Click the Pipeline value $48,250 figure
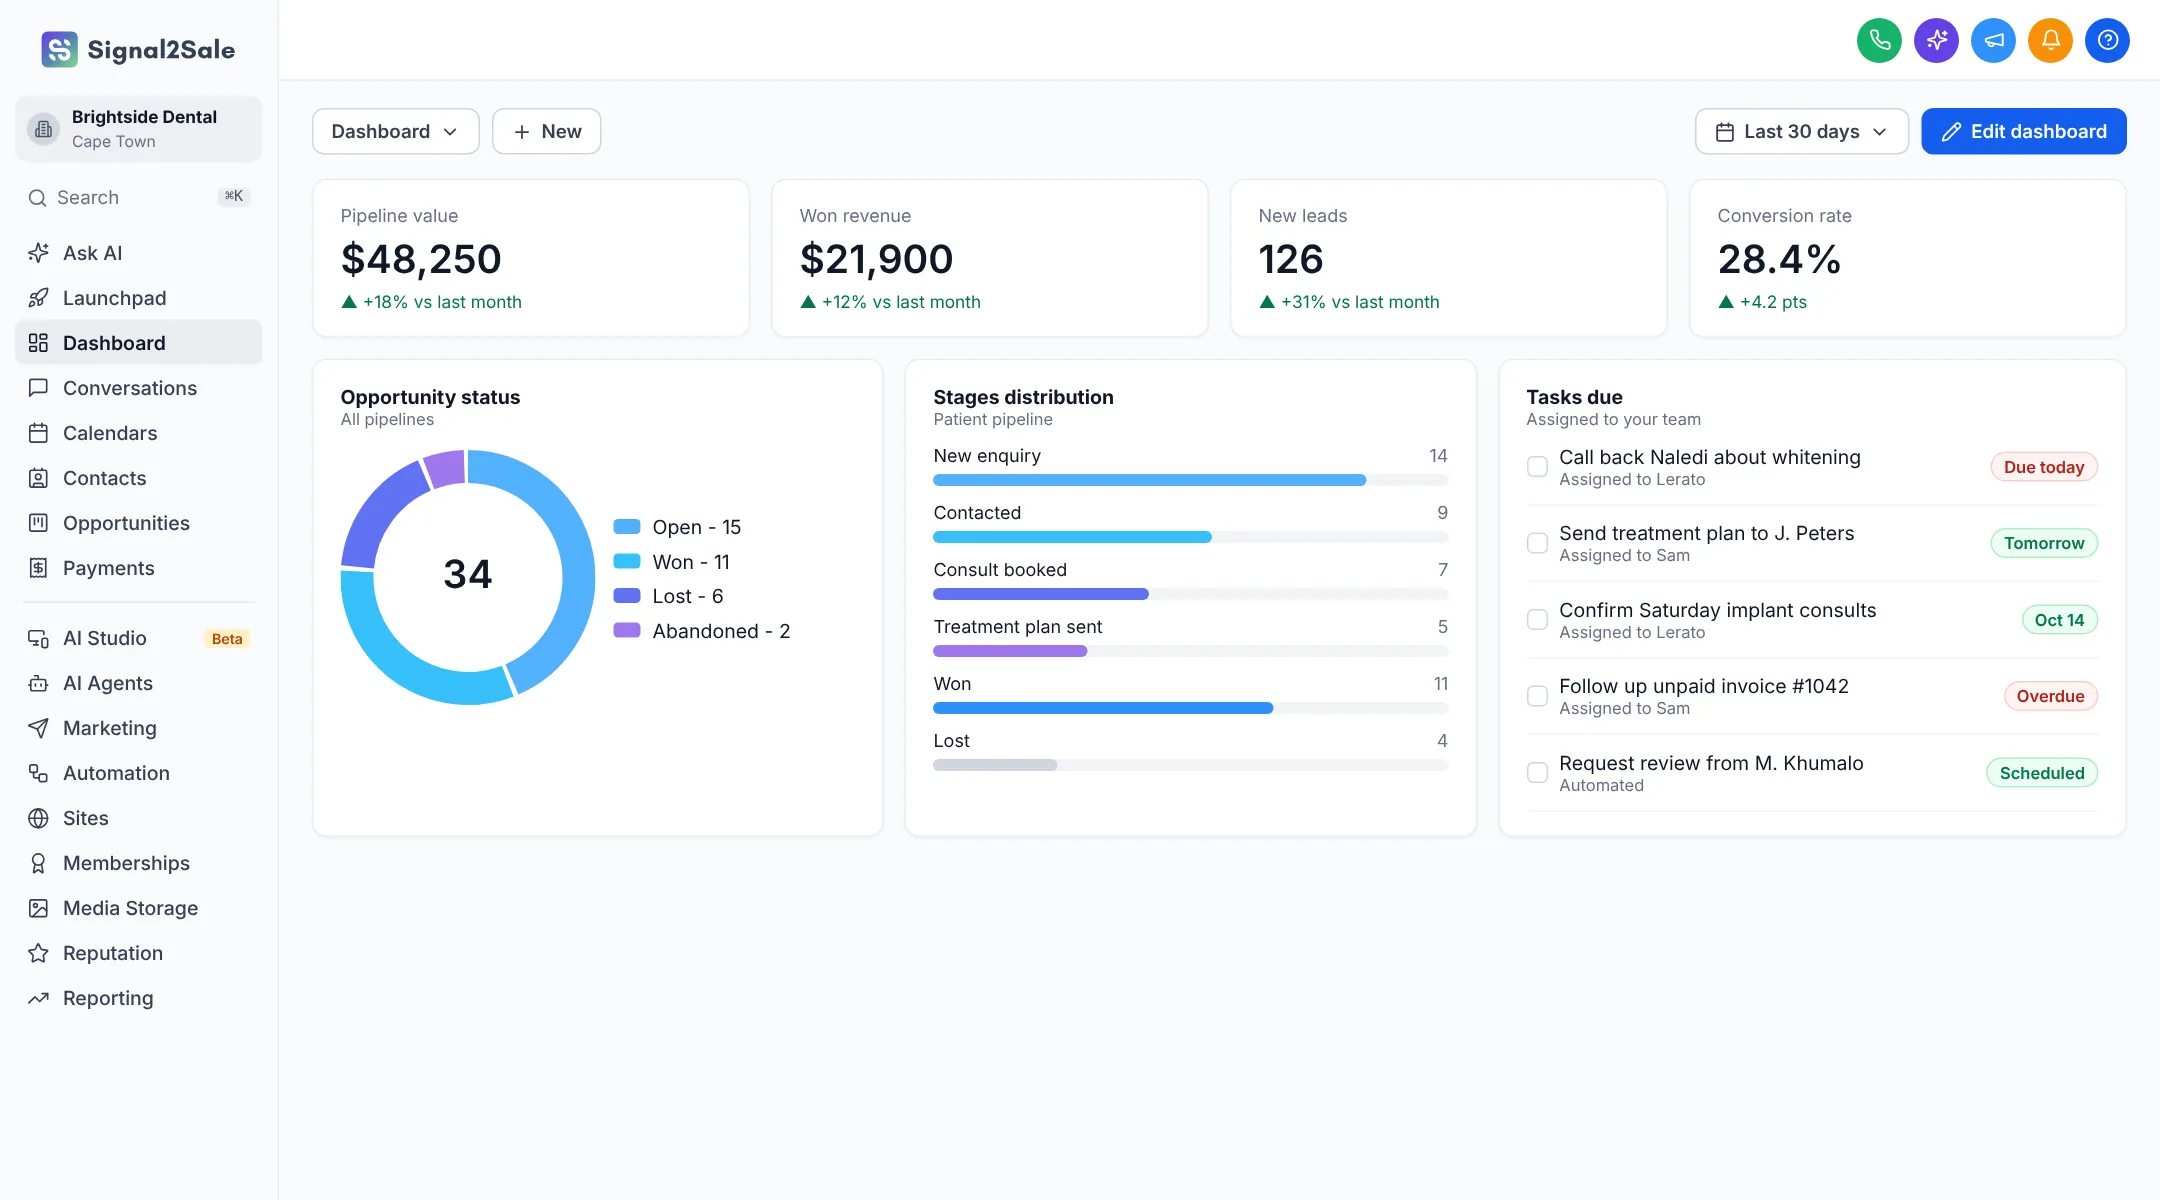2160x1200 pixels. [421, 259]
